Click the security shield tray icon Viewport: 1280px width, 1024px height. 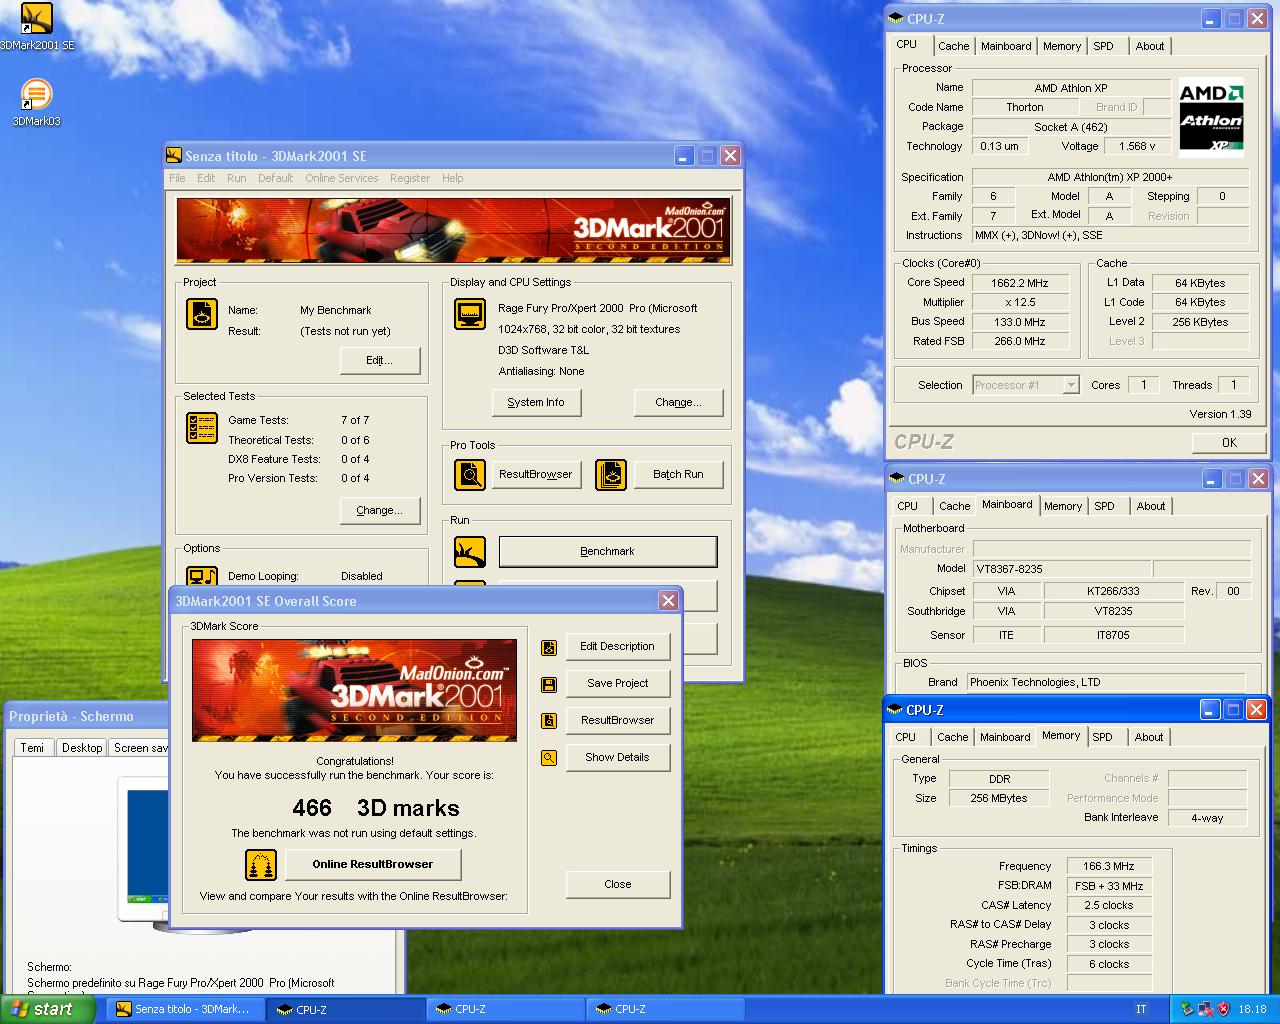(1222, 1009)
